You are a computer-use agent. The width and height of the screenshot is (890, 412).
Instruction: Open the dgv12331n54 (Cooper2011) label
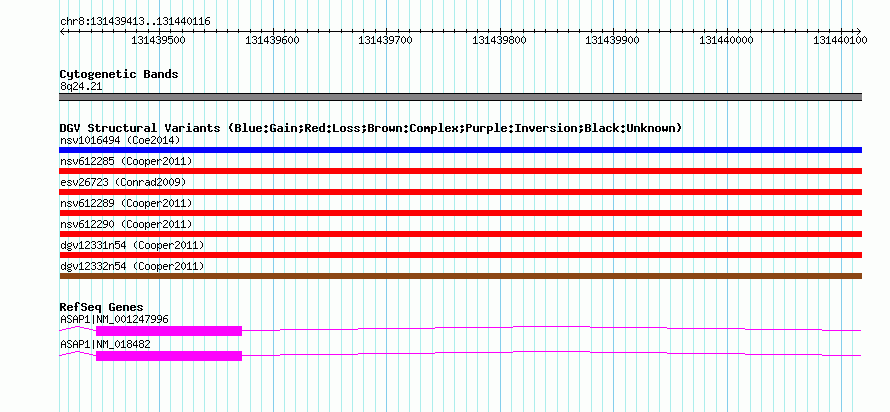click(x=132, y=245)
